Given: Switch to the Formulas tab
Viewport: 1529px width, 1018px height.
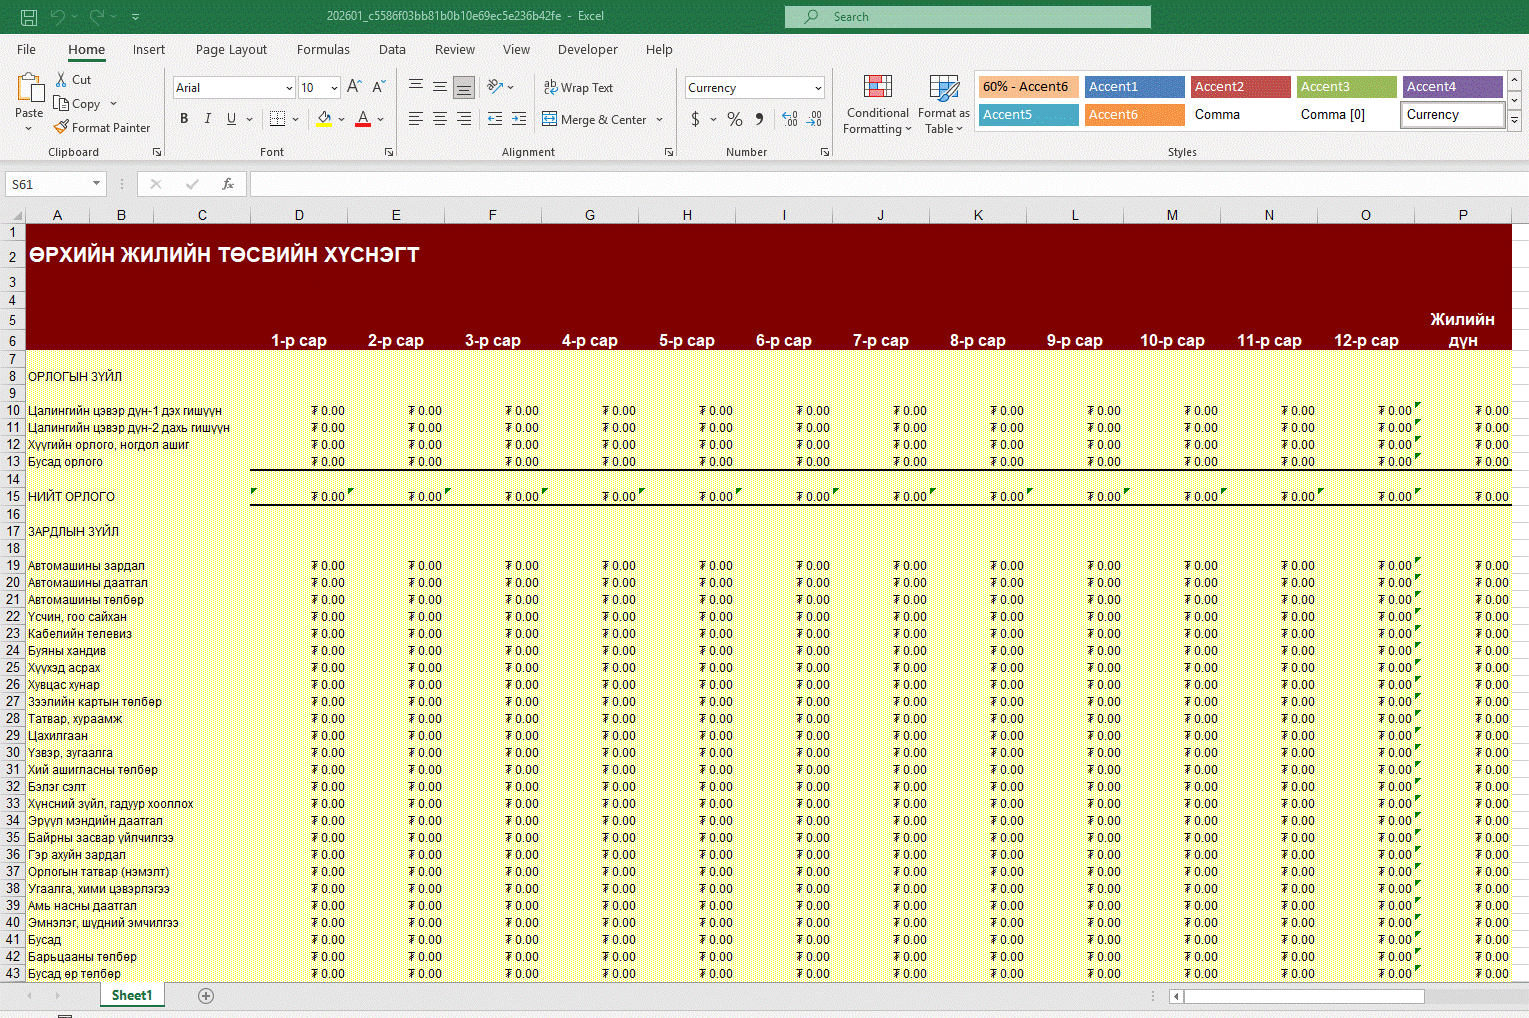Looking at the screenshot, I should point(323,49).
